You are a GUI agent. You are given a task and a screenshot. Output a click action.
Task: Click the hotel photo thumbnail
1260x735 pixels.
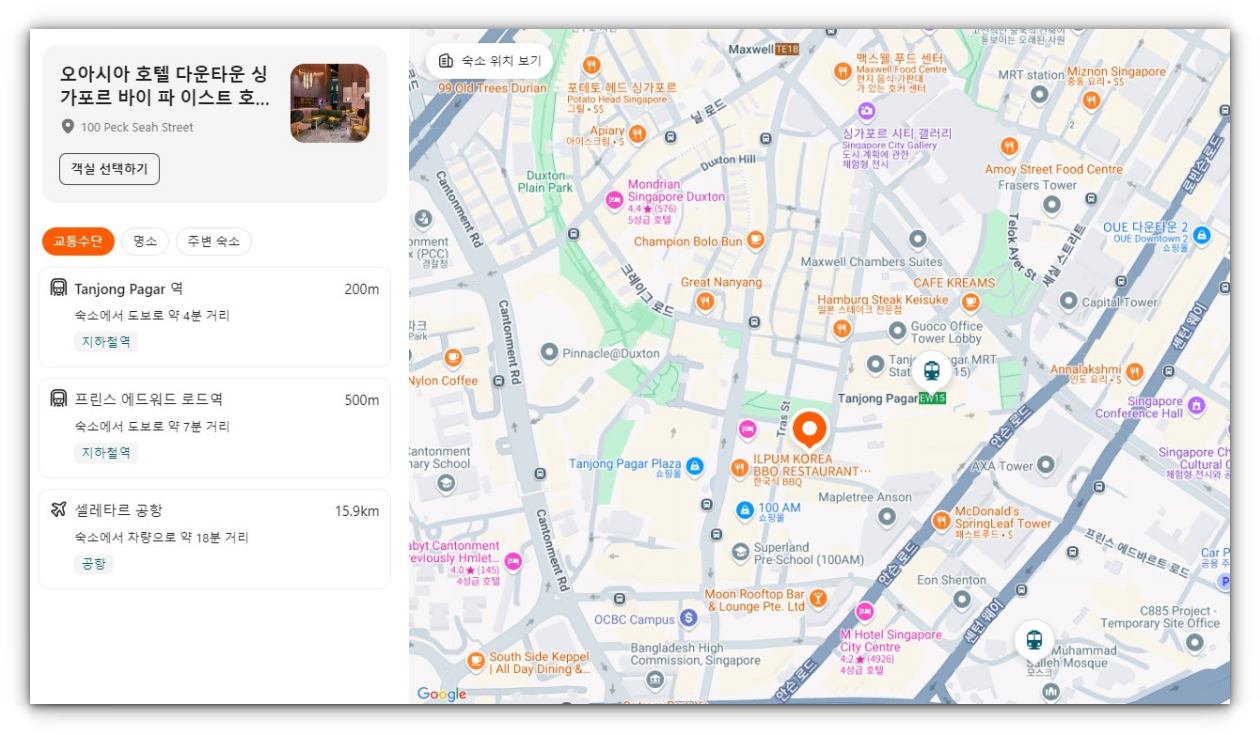pyautogui.click(x=330, y=103)
